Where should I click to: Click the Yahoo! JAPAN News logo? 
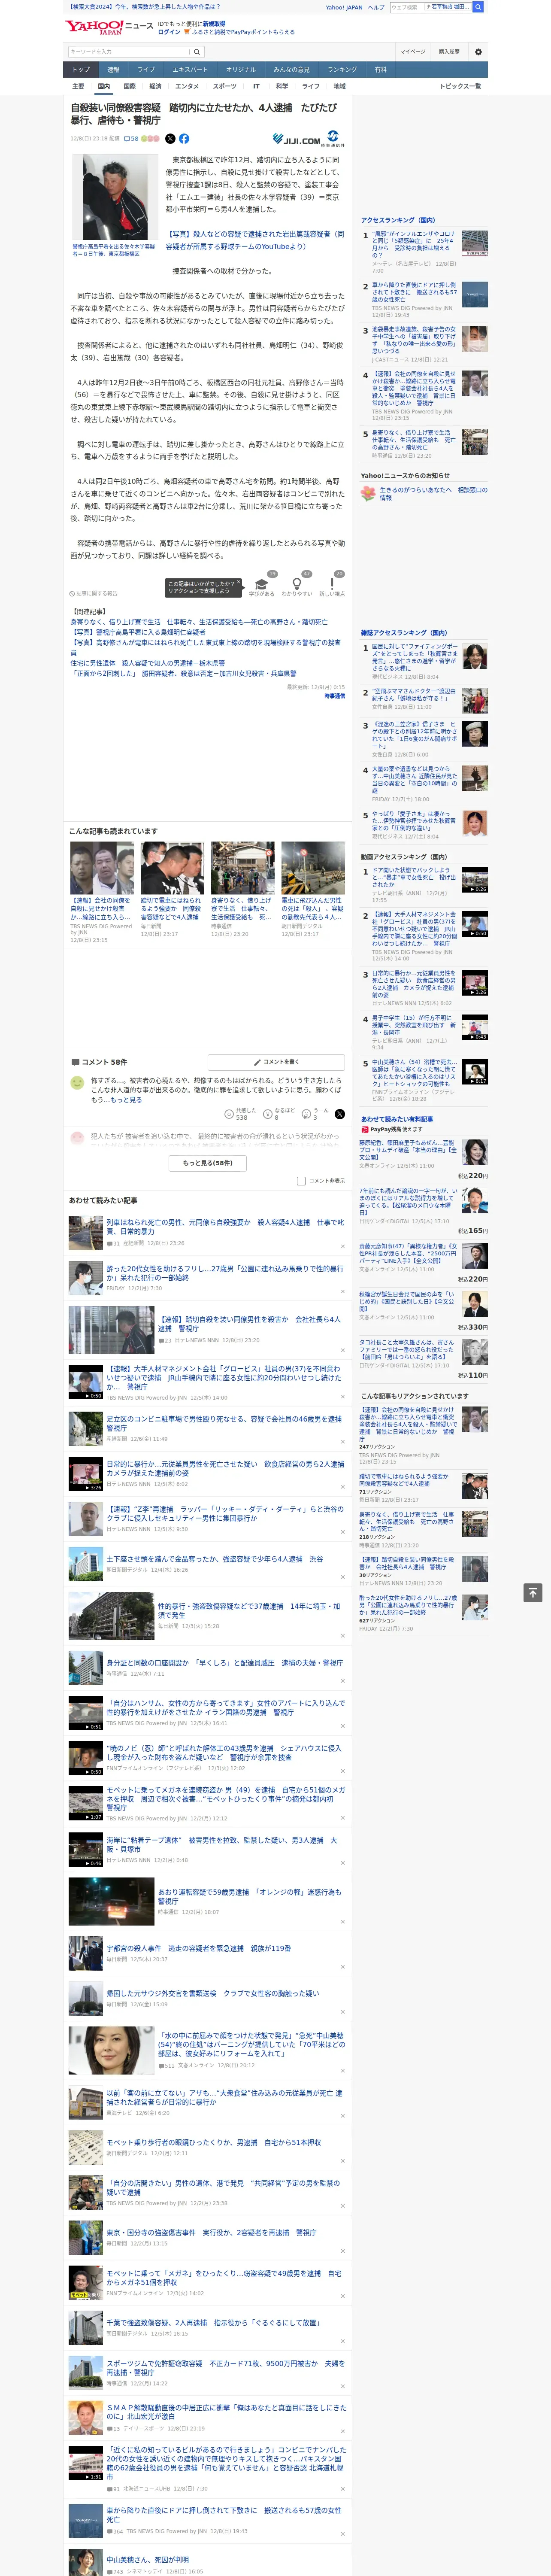(x=109, y=27)
